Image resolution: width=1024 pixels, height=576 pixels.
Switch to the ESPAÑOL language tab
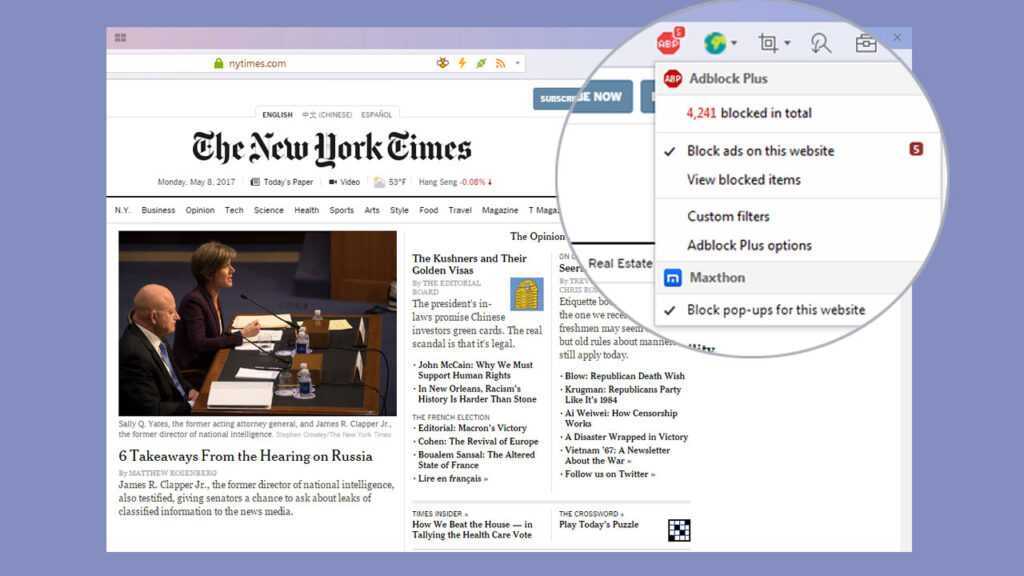tap(377, 114)
